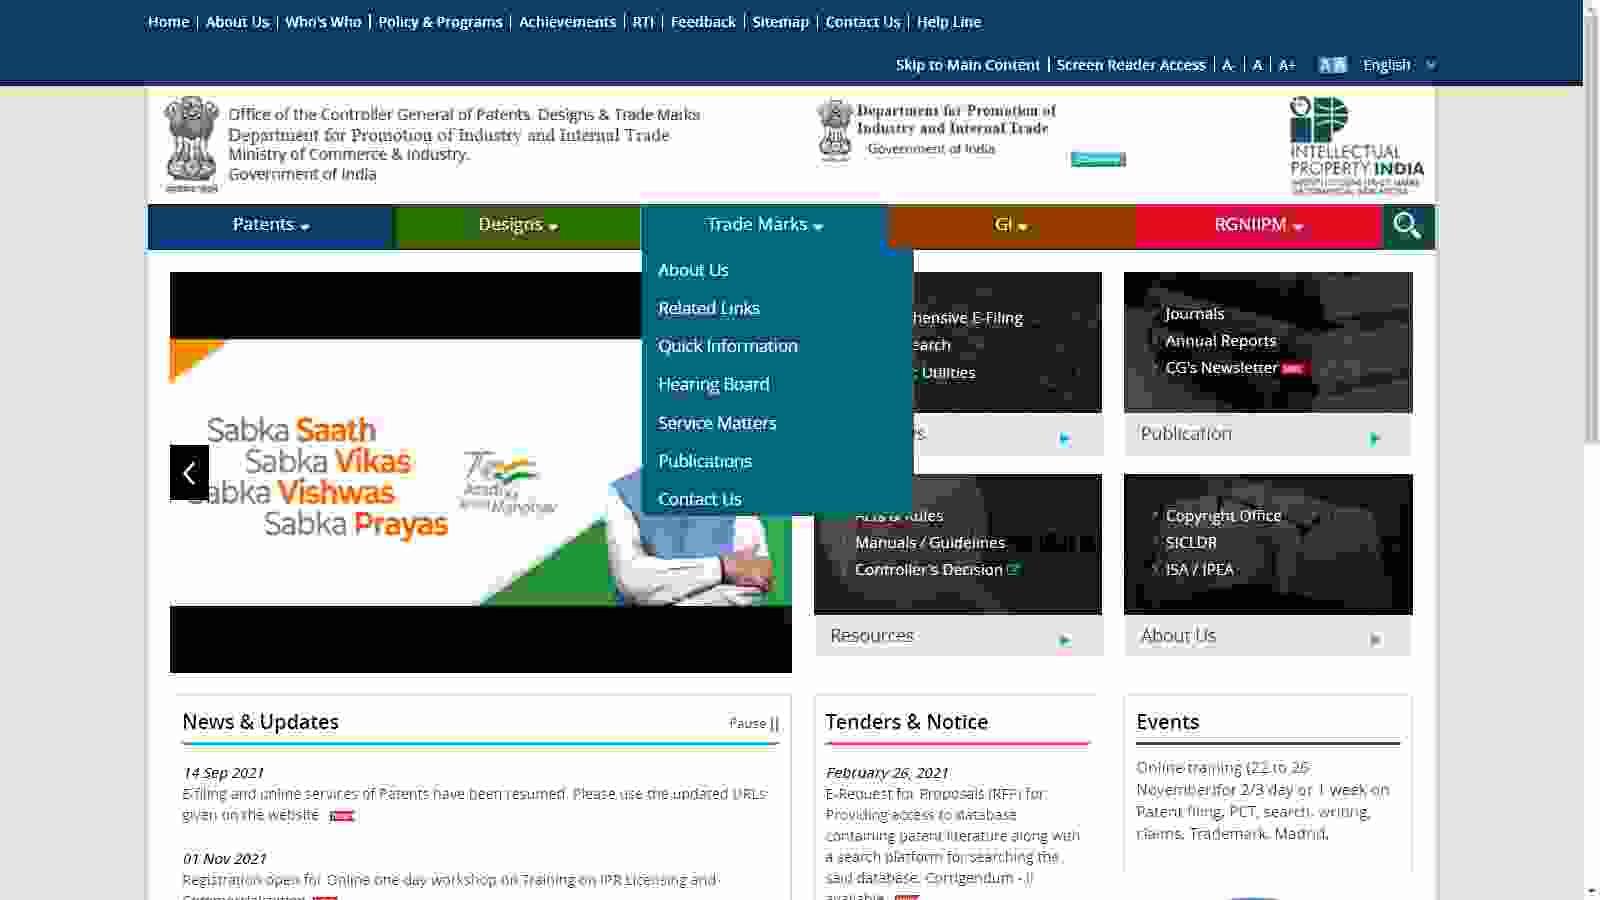The height and width of the screenshot is (900, 1600).
Task: Open the search magnifier icon
Action: 1408,226
